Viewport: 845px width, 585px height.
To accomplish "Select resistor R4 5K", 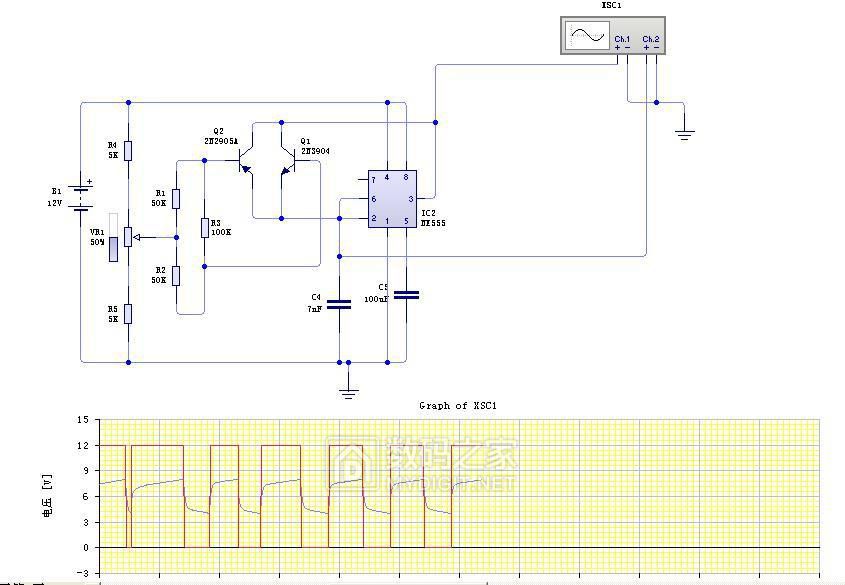I will click(128, 150).
